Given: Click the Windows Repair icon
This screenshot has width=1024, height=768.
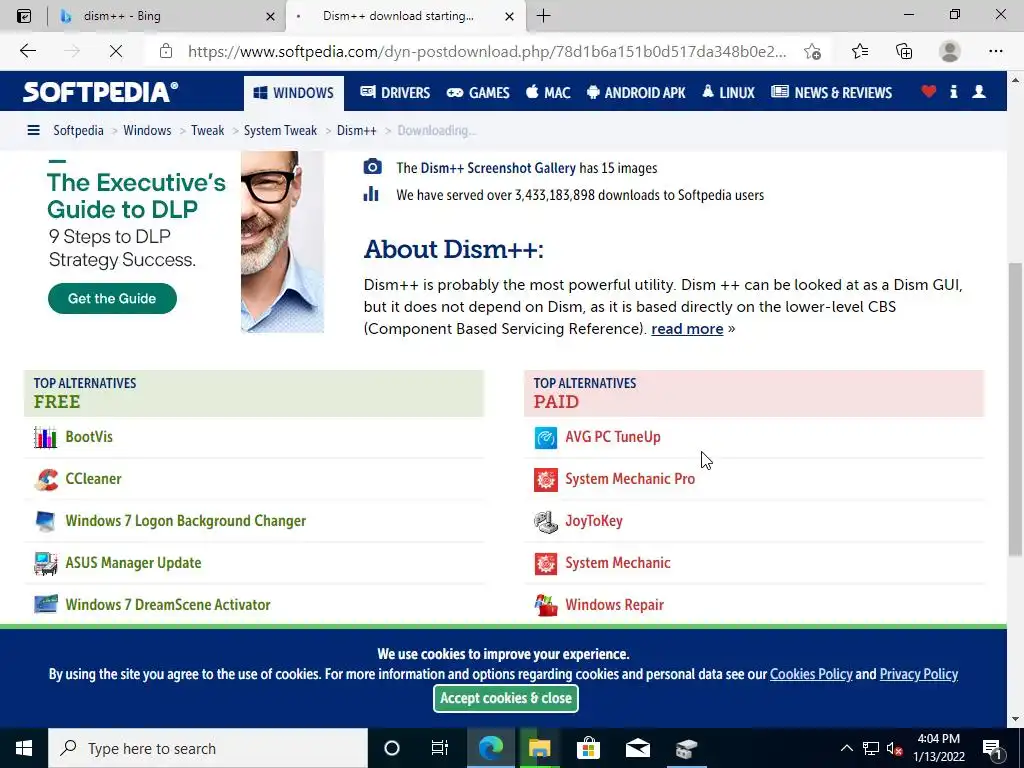Looking at the screenshot, I should coord(546,605).
